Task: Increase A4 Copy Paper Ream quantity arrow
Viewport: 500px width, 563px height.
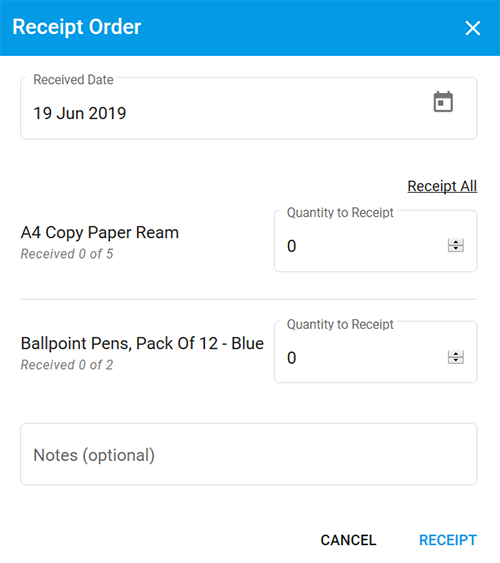Action: 456,242
